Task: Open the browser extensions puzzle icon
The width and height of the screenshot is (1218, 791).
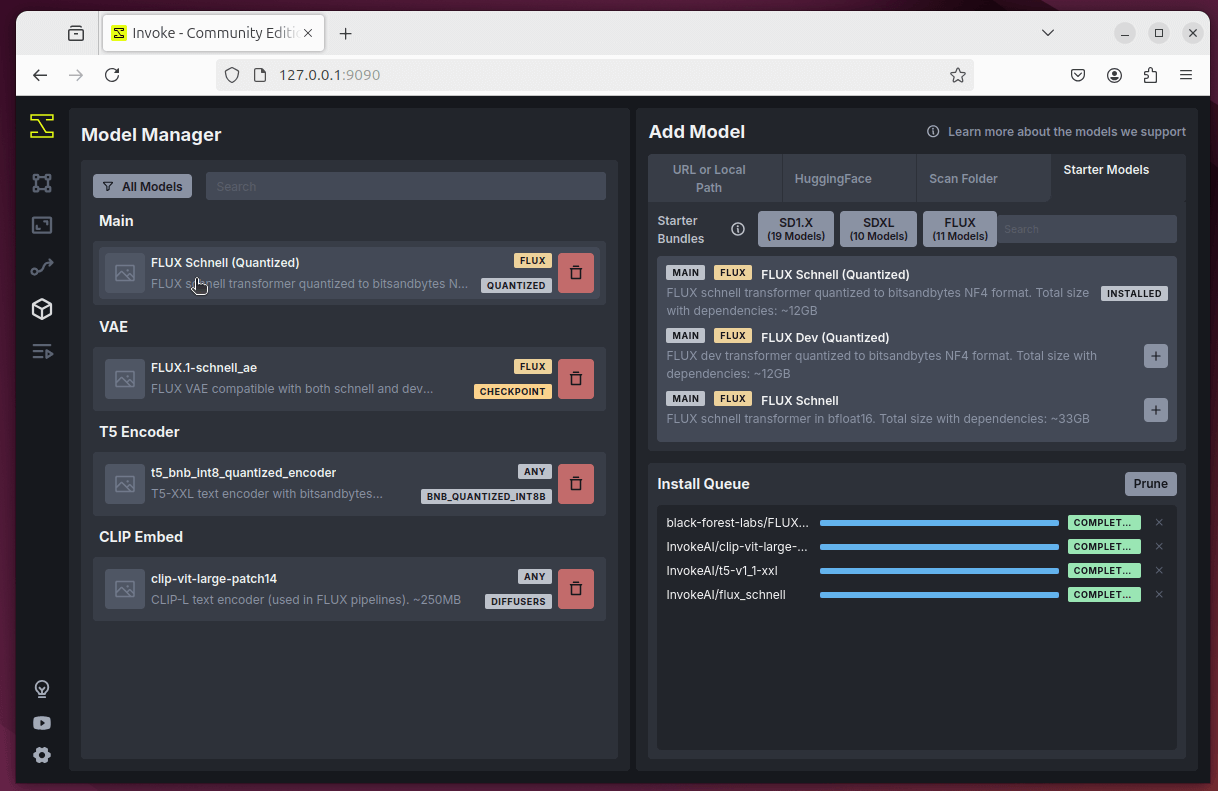Action: 1150,75
